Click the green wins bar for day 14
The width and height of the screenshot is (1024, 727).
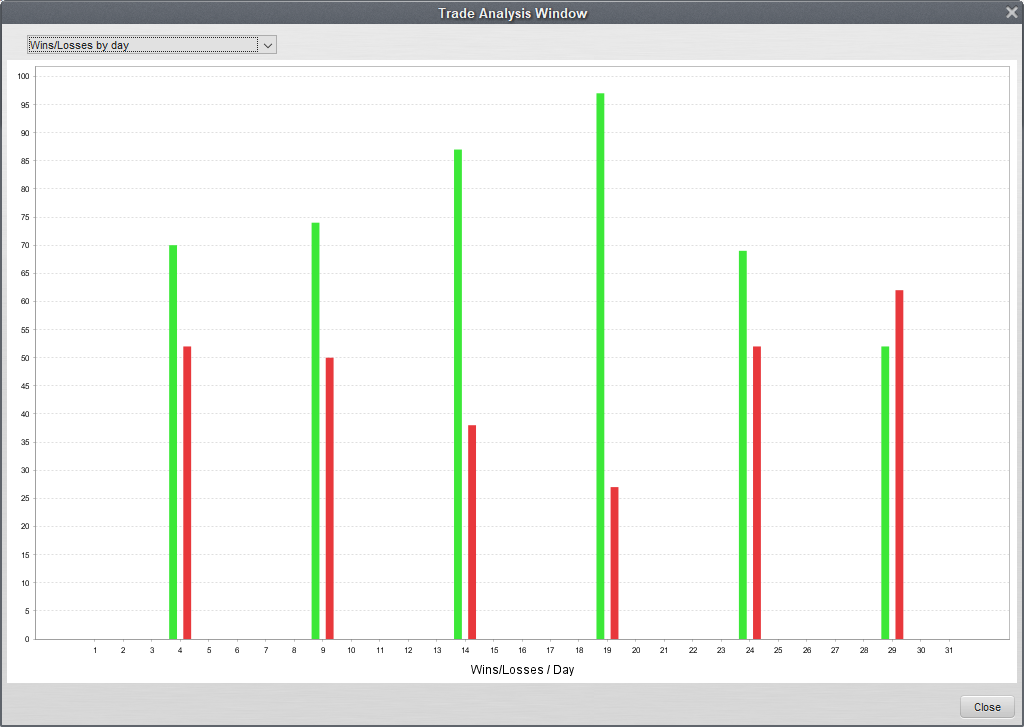pyautogui.click(x=458, y=393)
